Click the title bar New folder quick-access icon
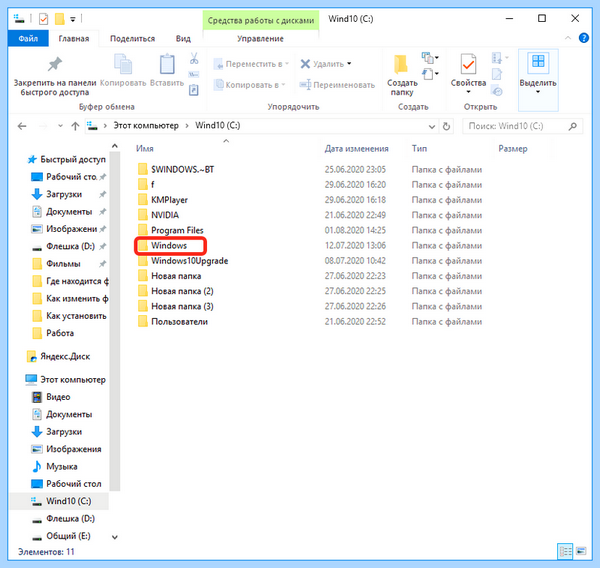 coord(59,19)
